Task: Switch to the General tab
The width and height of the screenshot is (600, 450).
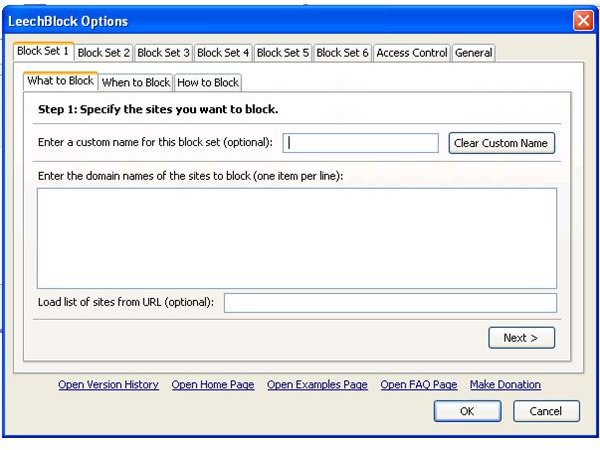Action: click(x=474, y=53)
